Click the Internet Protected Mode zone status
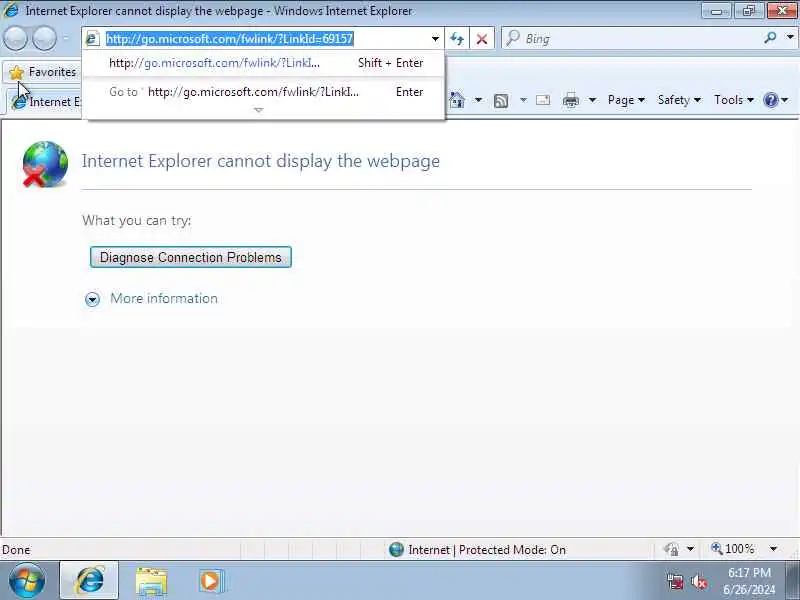 487,550
